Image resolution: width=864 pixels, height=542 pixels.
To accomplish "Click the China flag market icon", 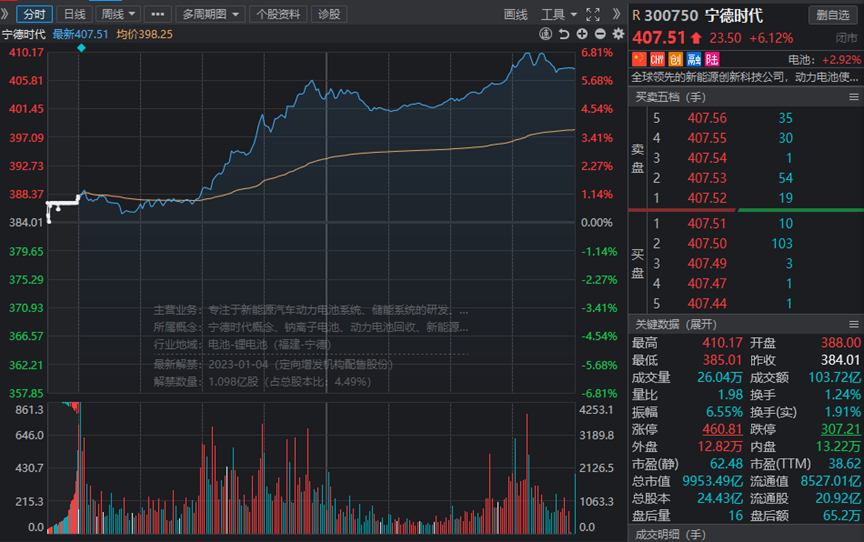I will 639,61.
